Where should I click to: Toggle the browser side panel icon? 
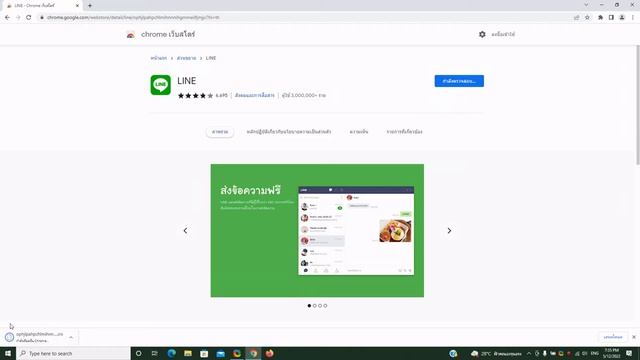point(611,18)
